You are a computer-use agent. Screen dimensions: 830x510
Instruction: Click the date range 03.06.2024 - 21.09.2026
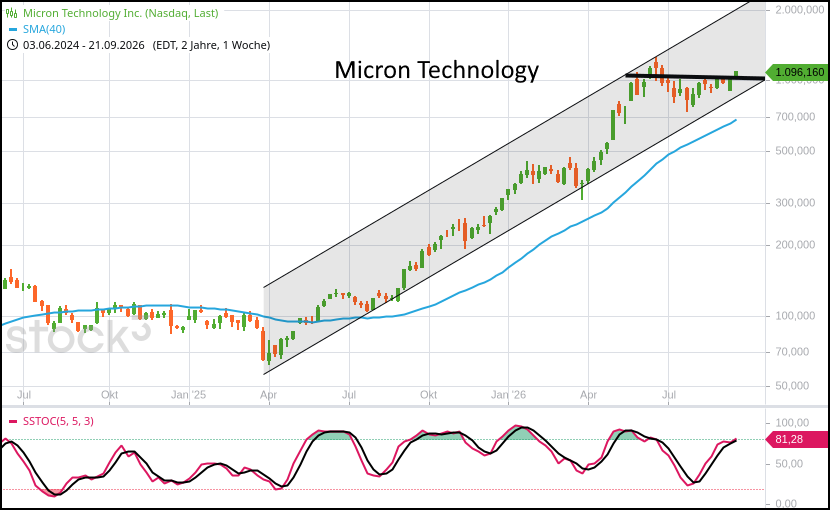[x=84, y=45]
